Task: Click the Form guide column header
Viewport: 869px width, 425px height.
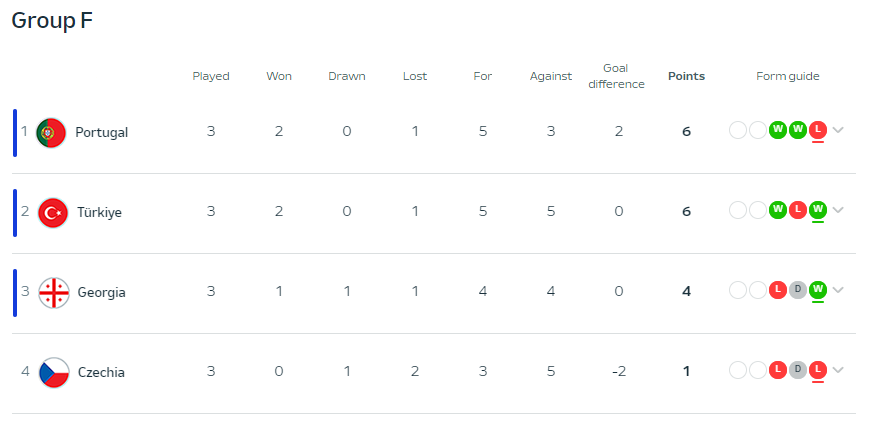Action: (788, 76)
